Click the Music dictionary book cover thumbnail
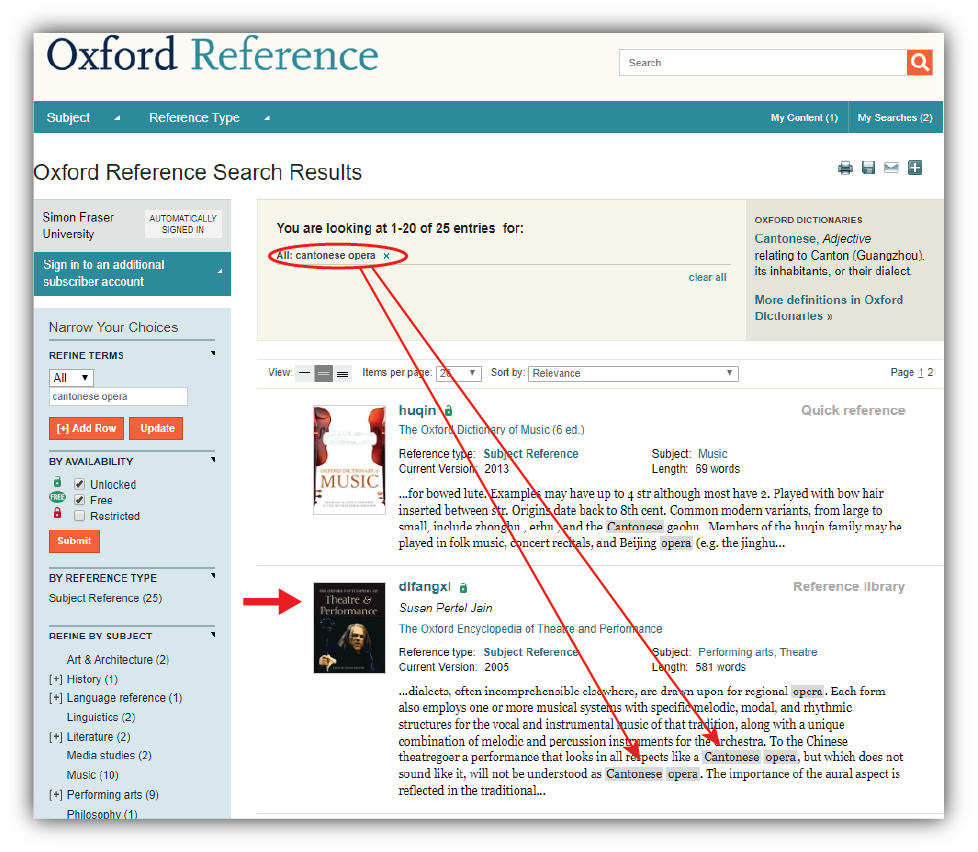Image resolution: width=978 pixels, height=852 pixels. tap(349, 460)
